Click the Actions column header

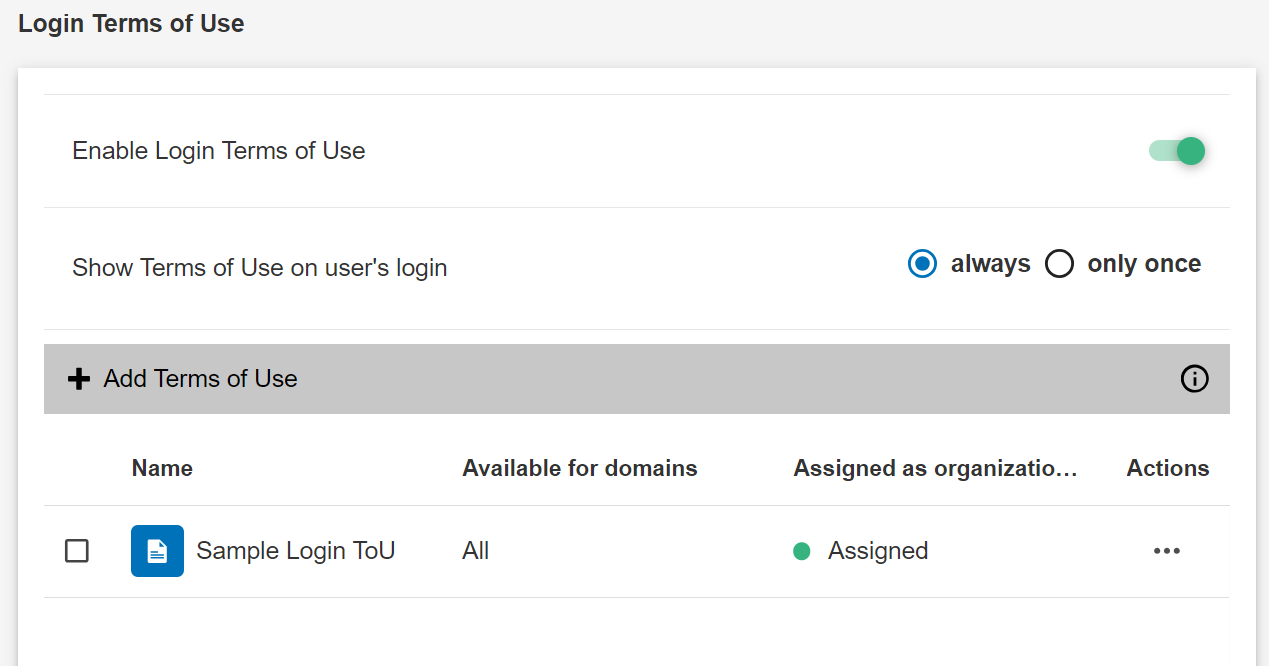(1167, 468)
